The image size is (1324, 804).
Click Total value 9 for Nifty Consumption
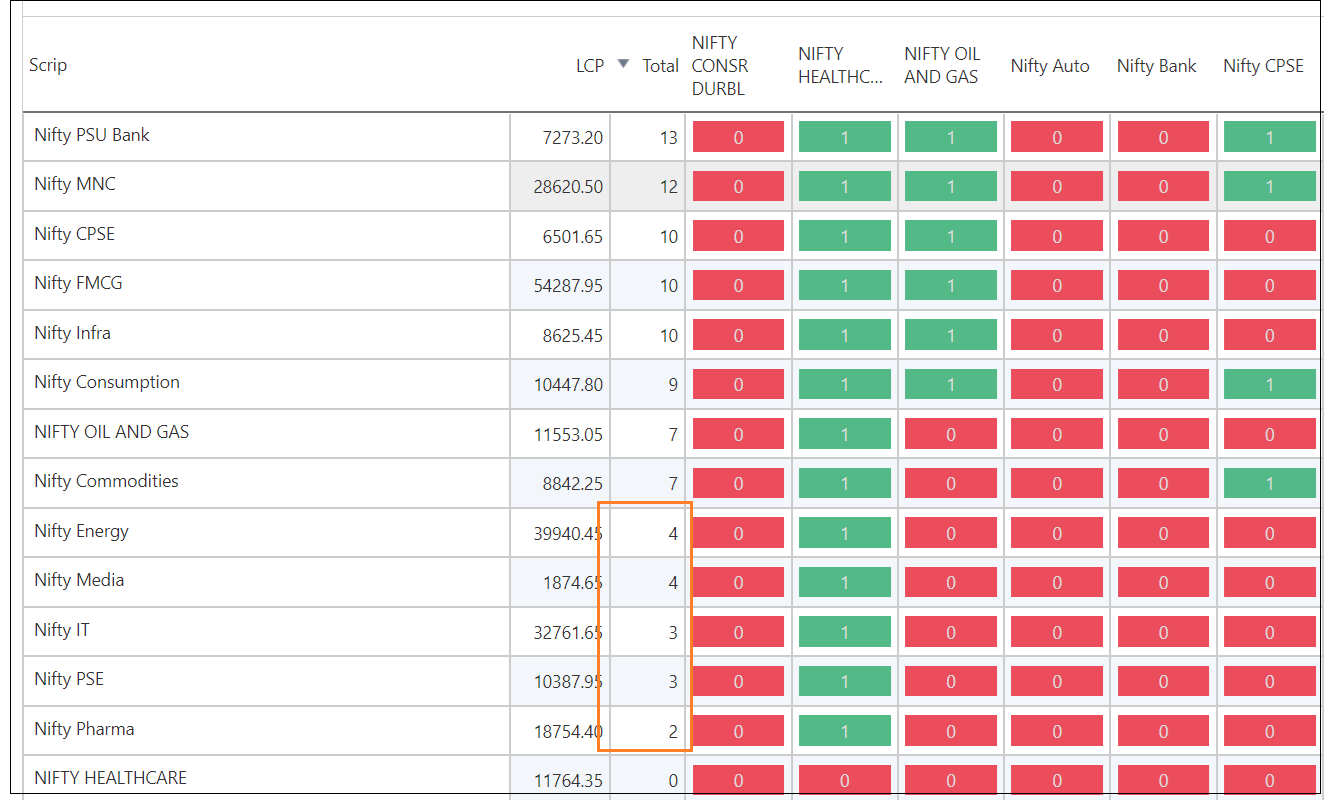673,385
